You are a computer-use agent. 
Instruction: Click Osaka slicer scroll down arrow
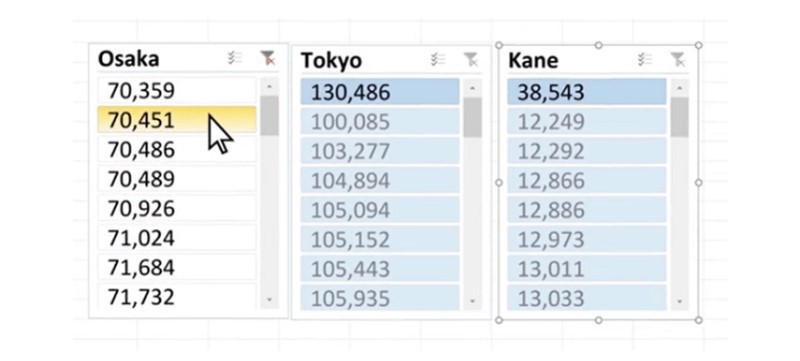coord(269,300)
